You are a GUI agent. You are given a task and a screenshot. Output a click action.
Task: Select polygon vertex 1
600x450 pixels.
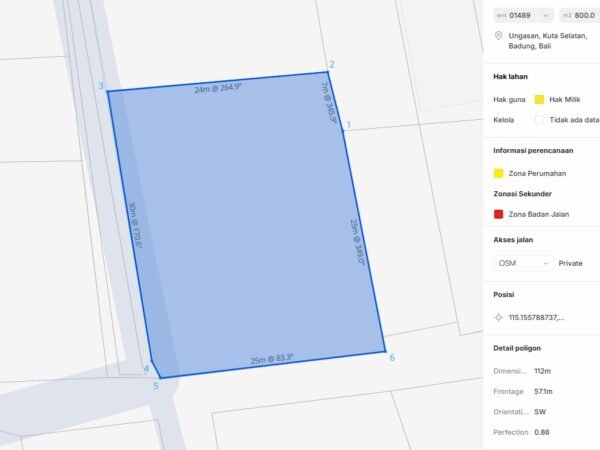click(343, 128)
